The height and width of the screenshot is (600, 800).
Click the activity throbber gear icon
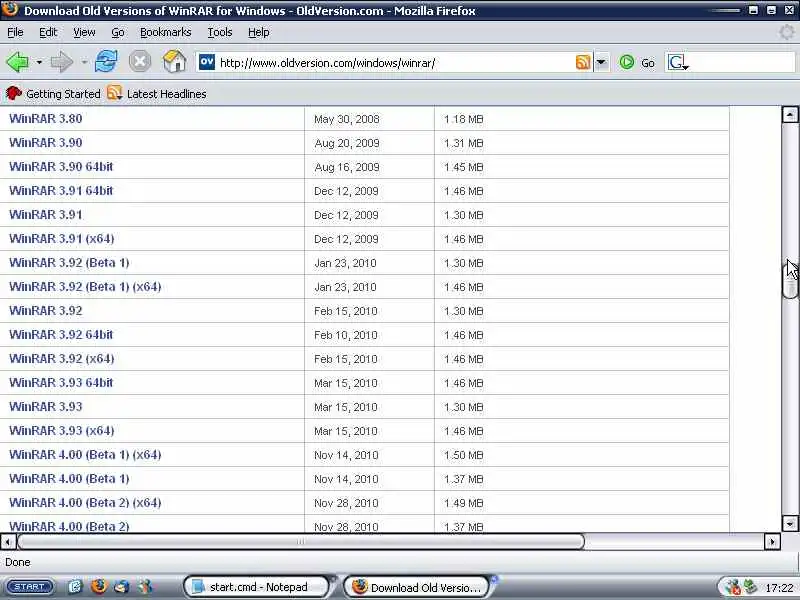pos(786,32)
